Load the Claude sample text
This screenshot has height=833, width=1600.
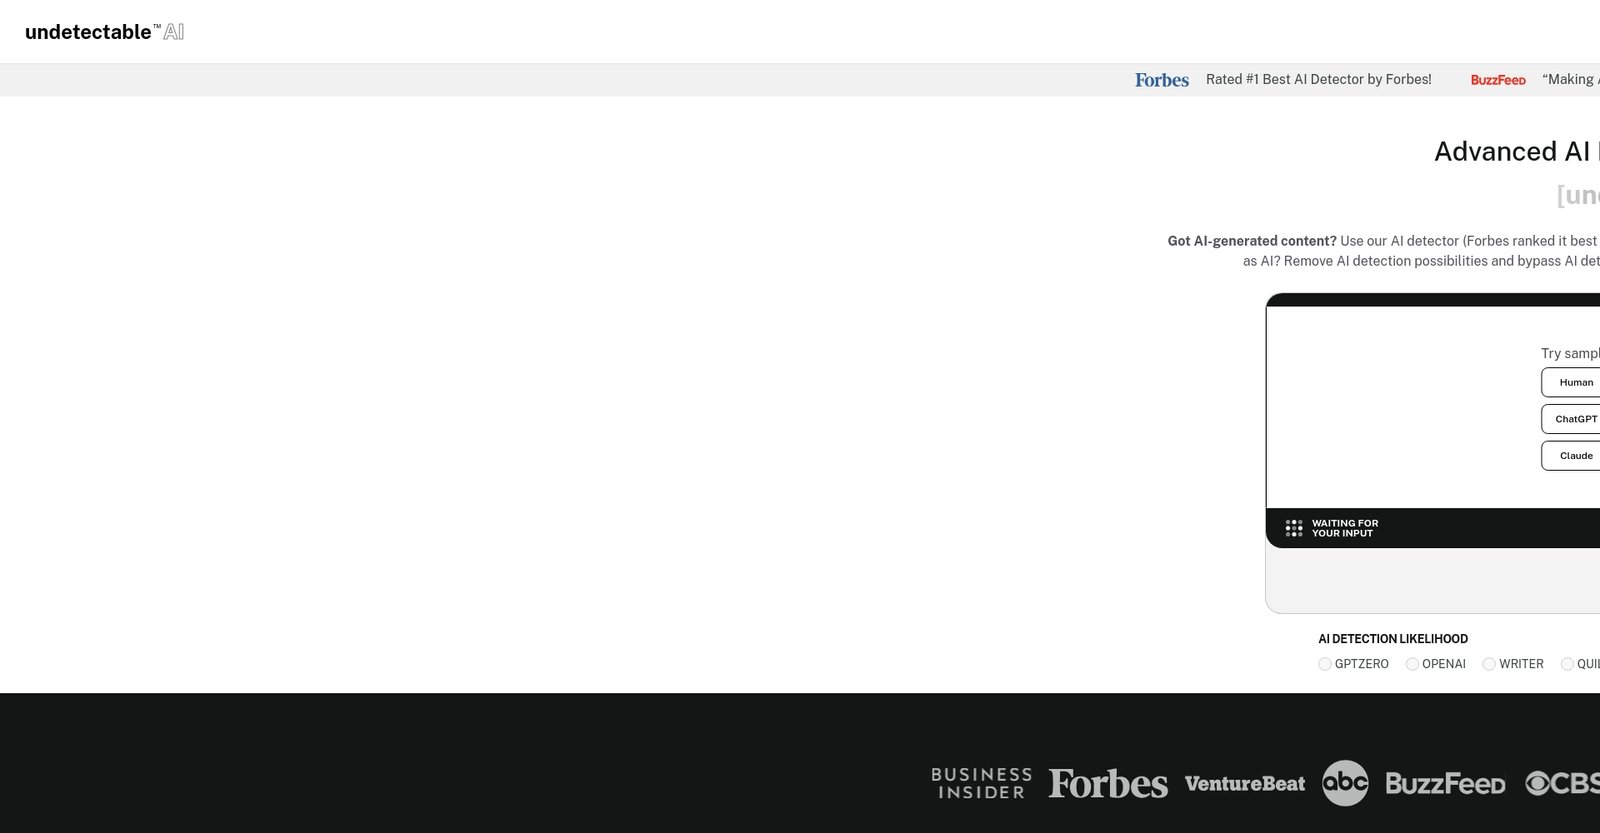(1575, 456)
